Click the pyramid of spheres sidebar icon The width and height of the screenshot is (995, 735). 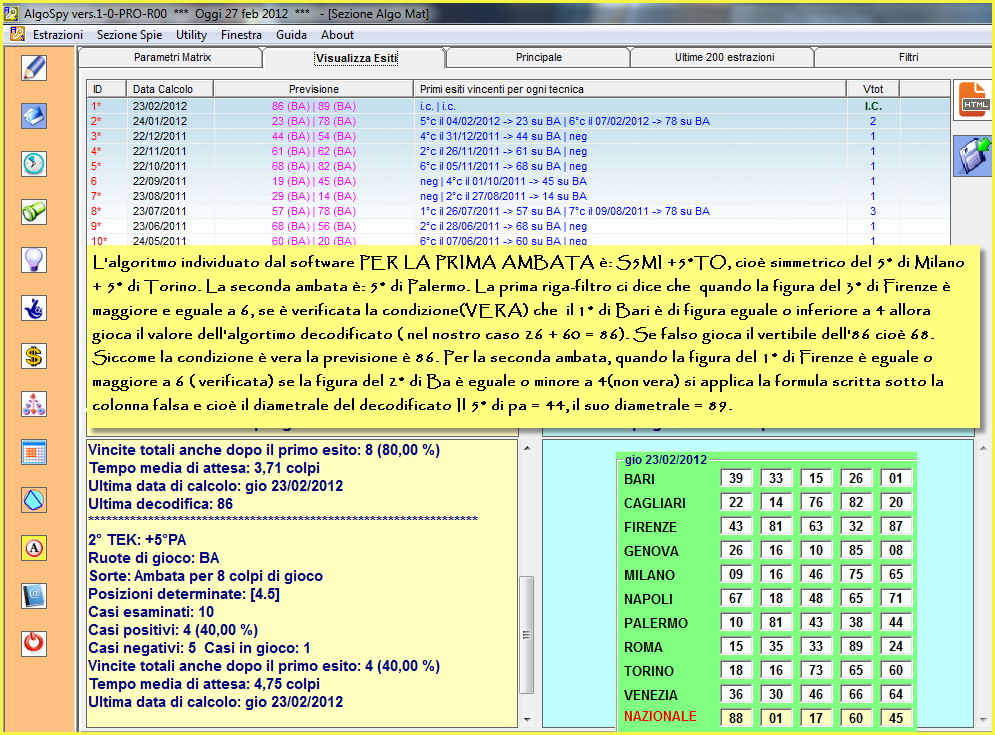click(x=34, y=404)
